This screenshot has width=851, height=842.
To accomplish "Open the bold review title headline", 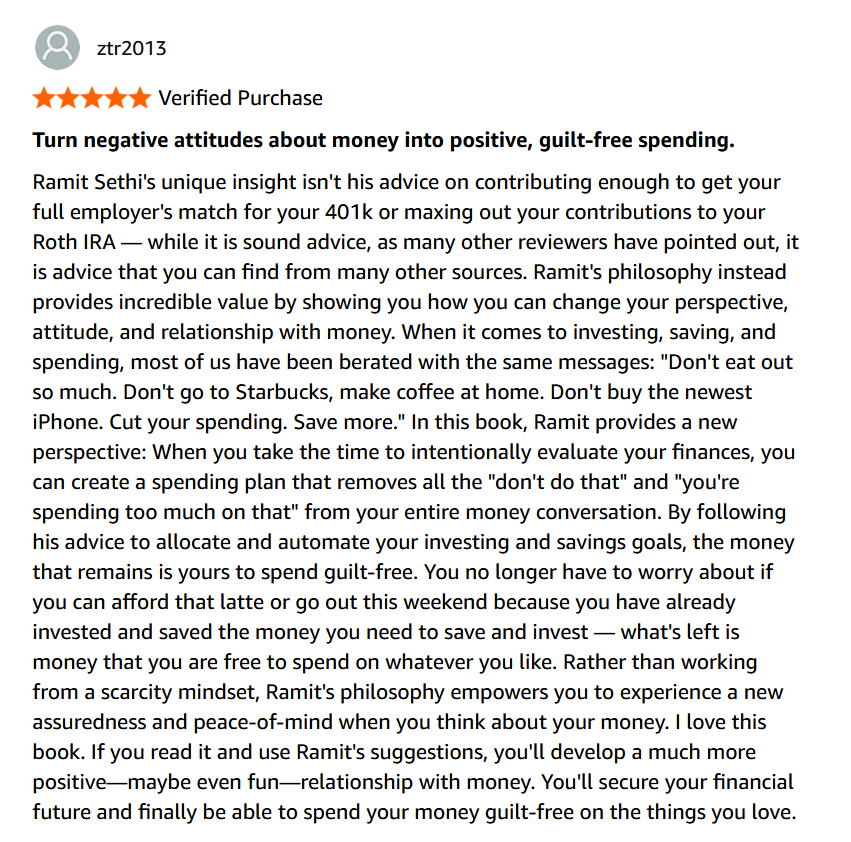I will pos(383,140).
